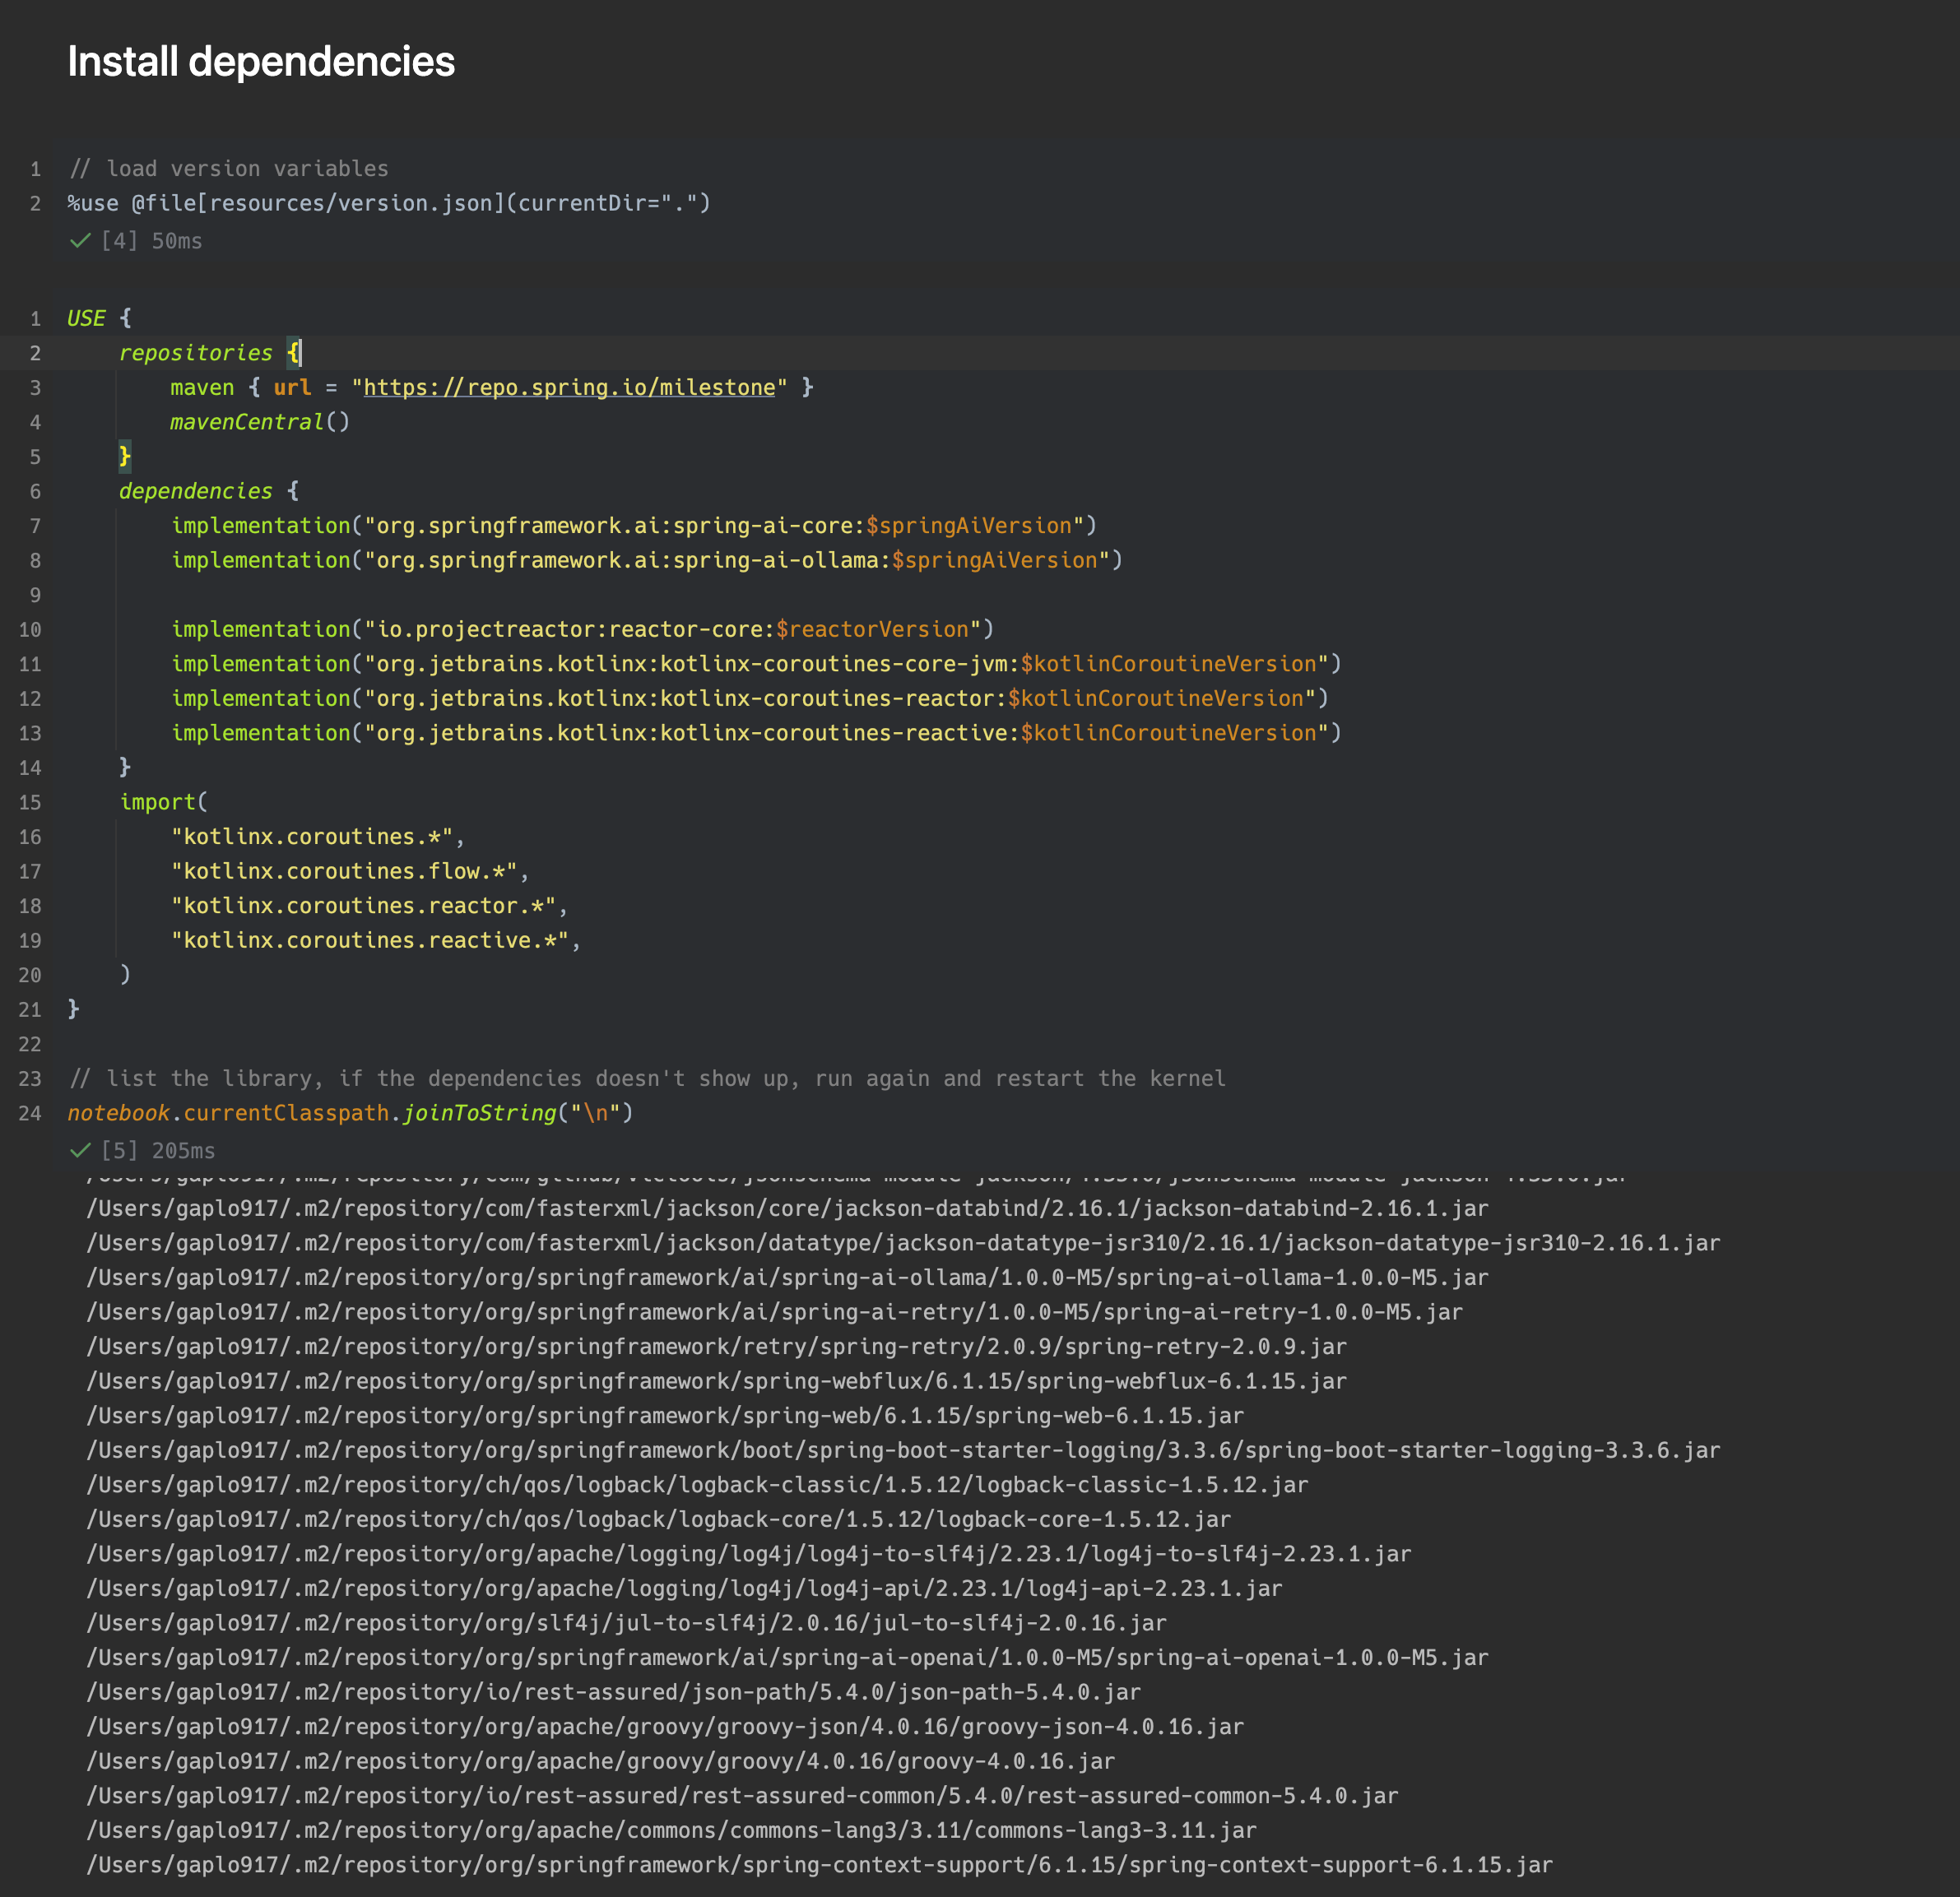The width and height of the screenshot is (1960, 1897).
Task: Click the green checkmark beside [5] 205ms
Action: click(x=80, y=1151)
